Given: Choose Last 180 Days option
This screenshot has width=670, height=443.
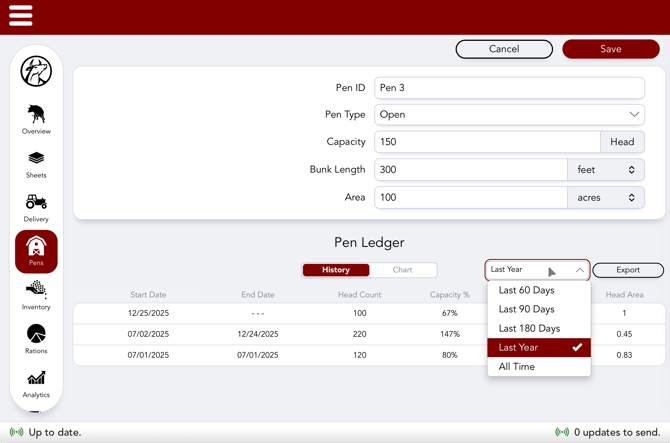Looking at the screenshot, I should (x=539, y=328).
